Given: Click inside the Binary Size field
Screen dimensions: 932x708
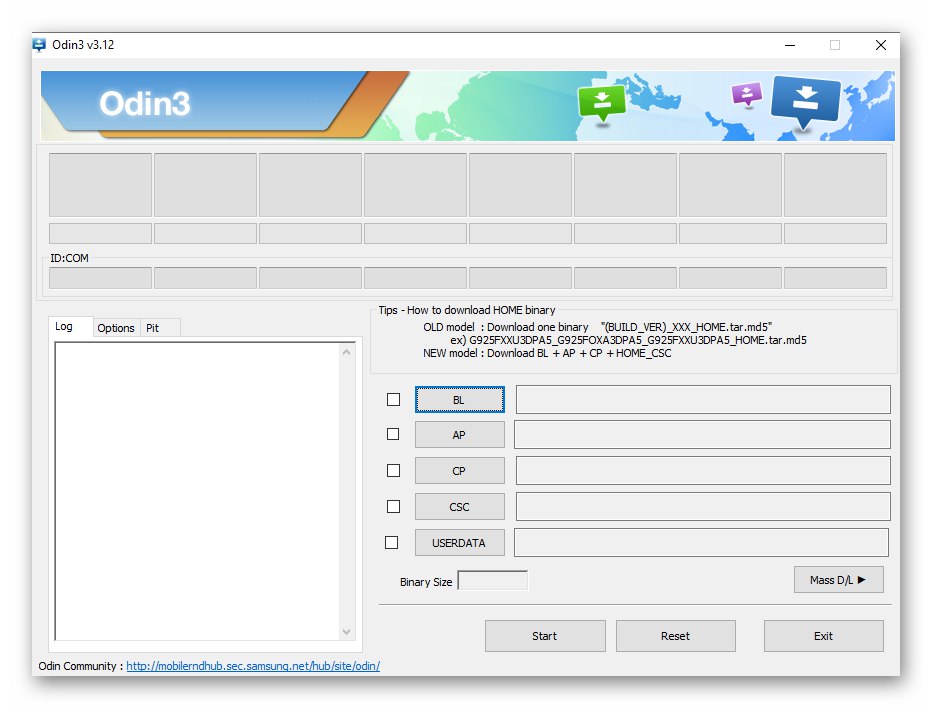Looking at the screenshot, I should (493, 580).
